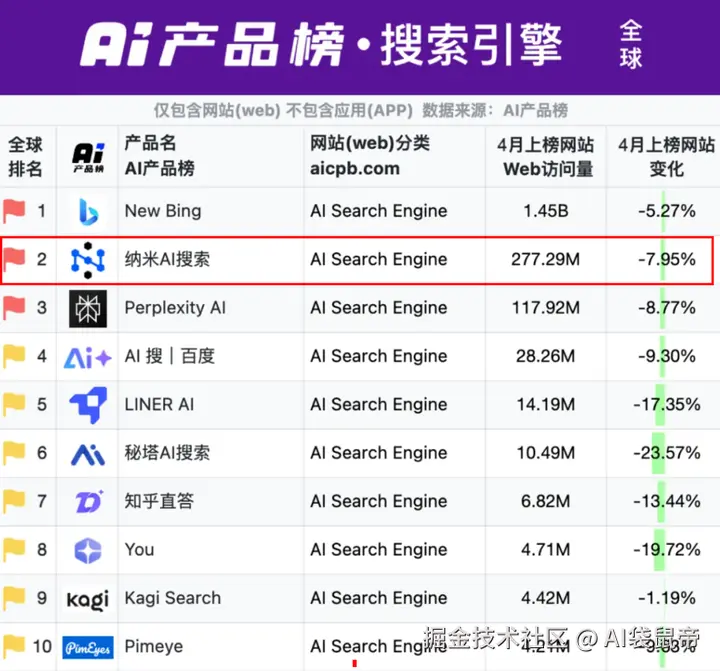Image resolution: width=720 pixels, height=671 pixels.
Task: Click the -23.57% change value
Action: (667, 453)
